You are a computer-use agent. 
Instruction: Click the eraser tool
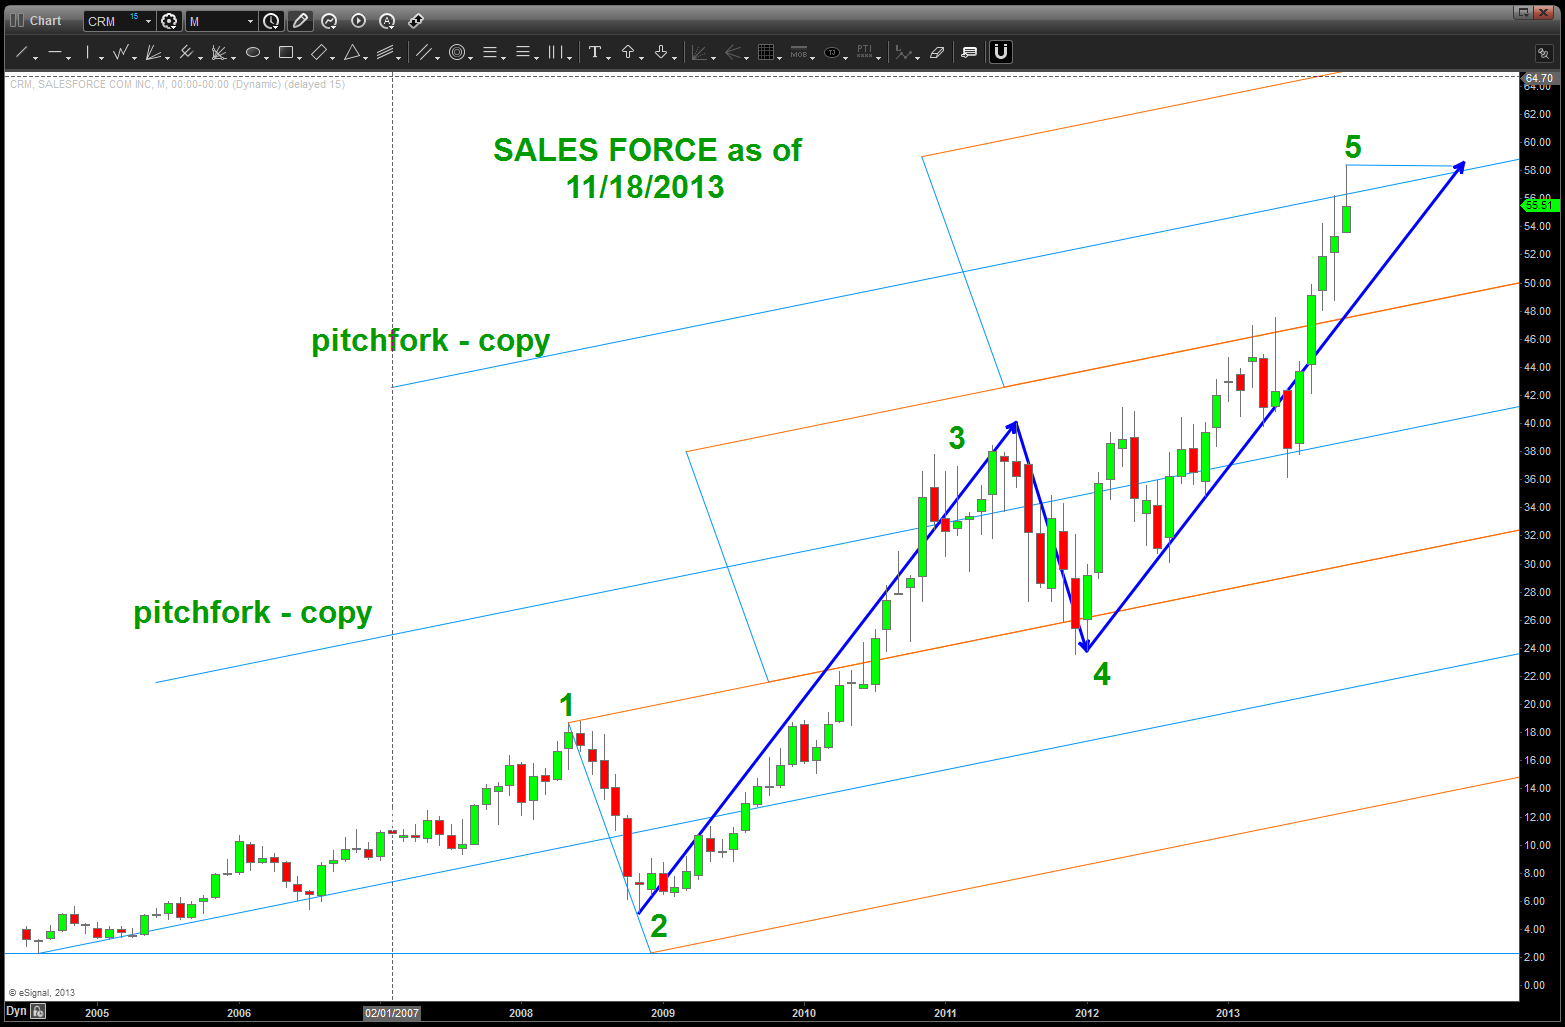(937, 53)
